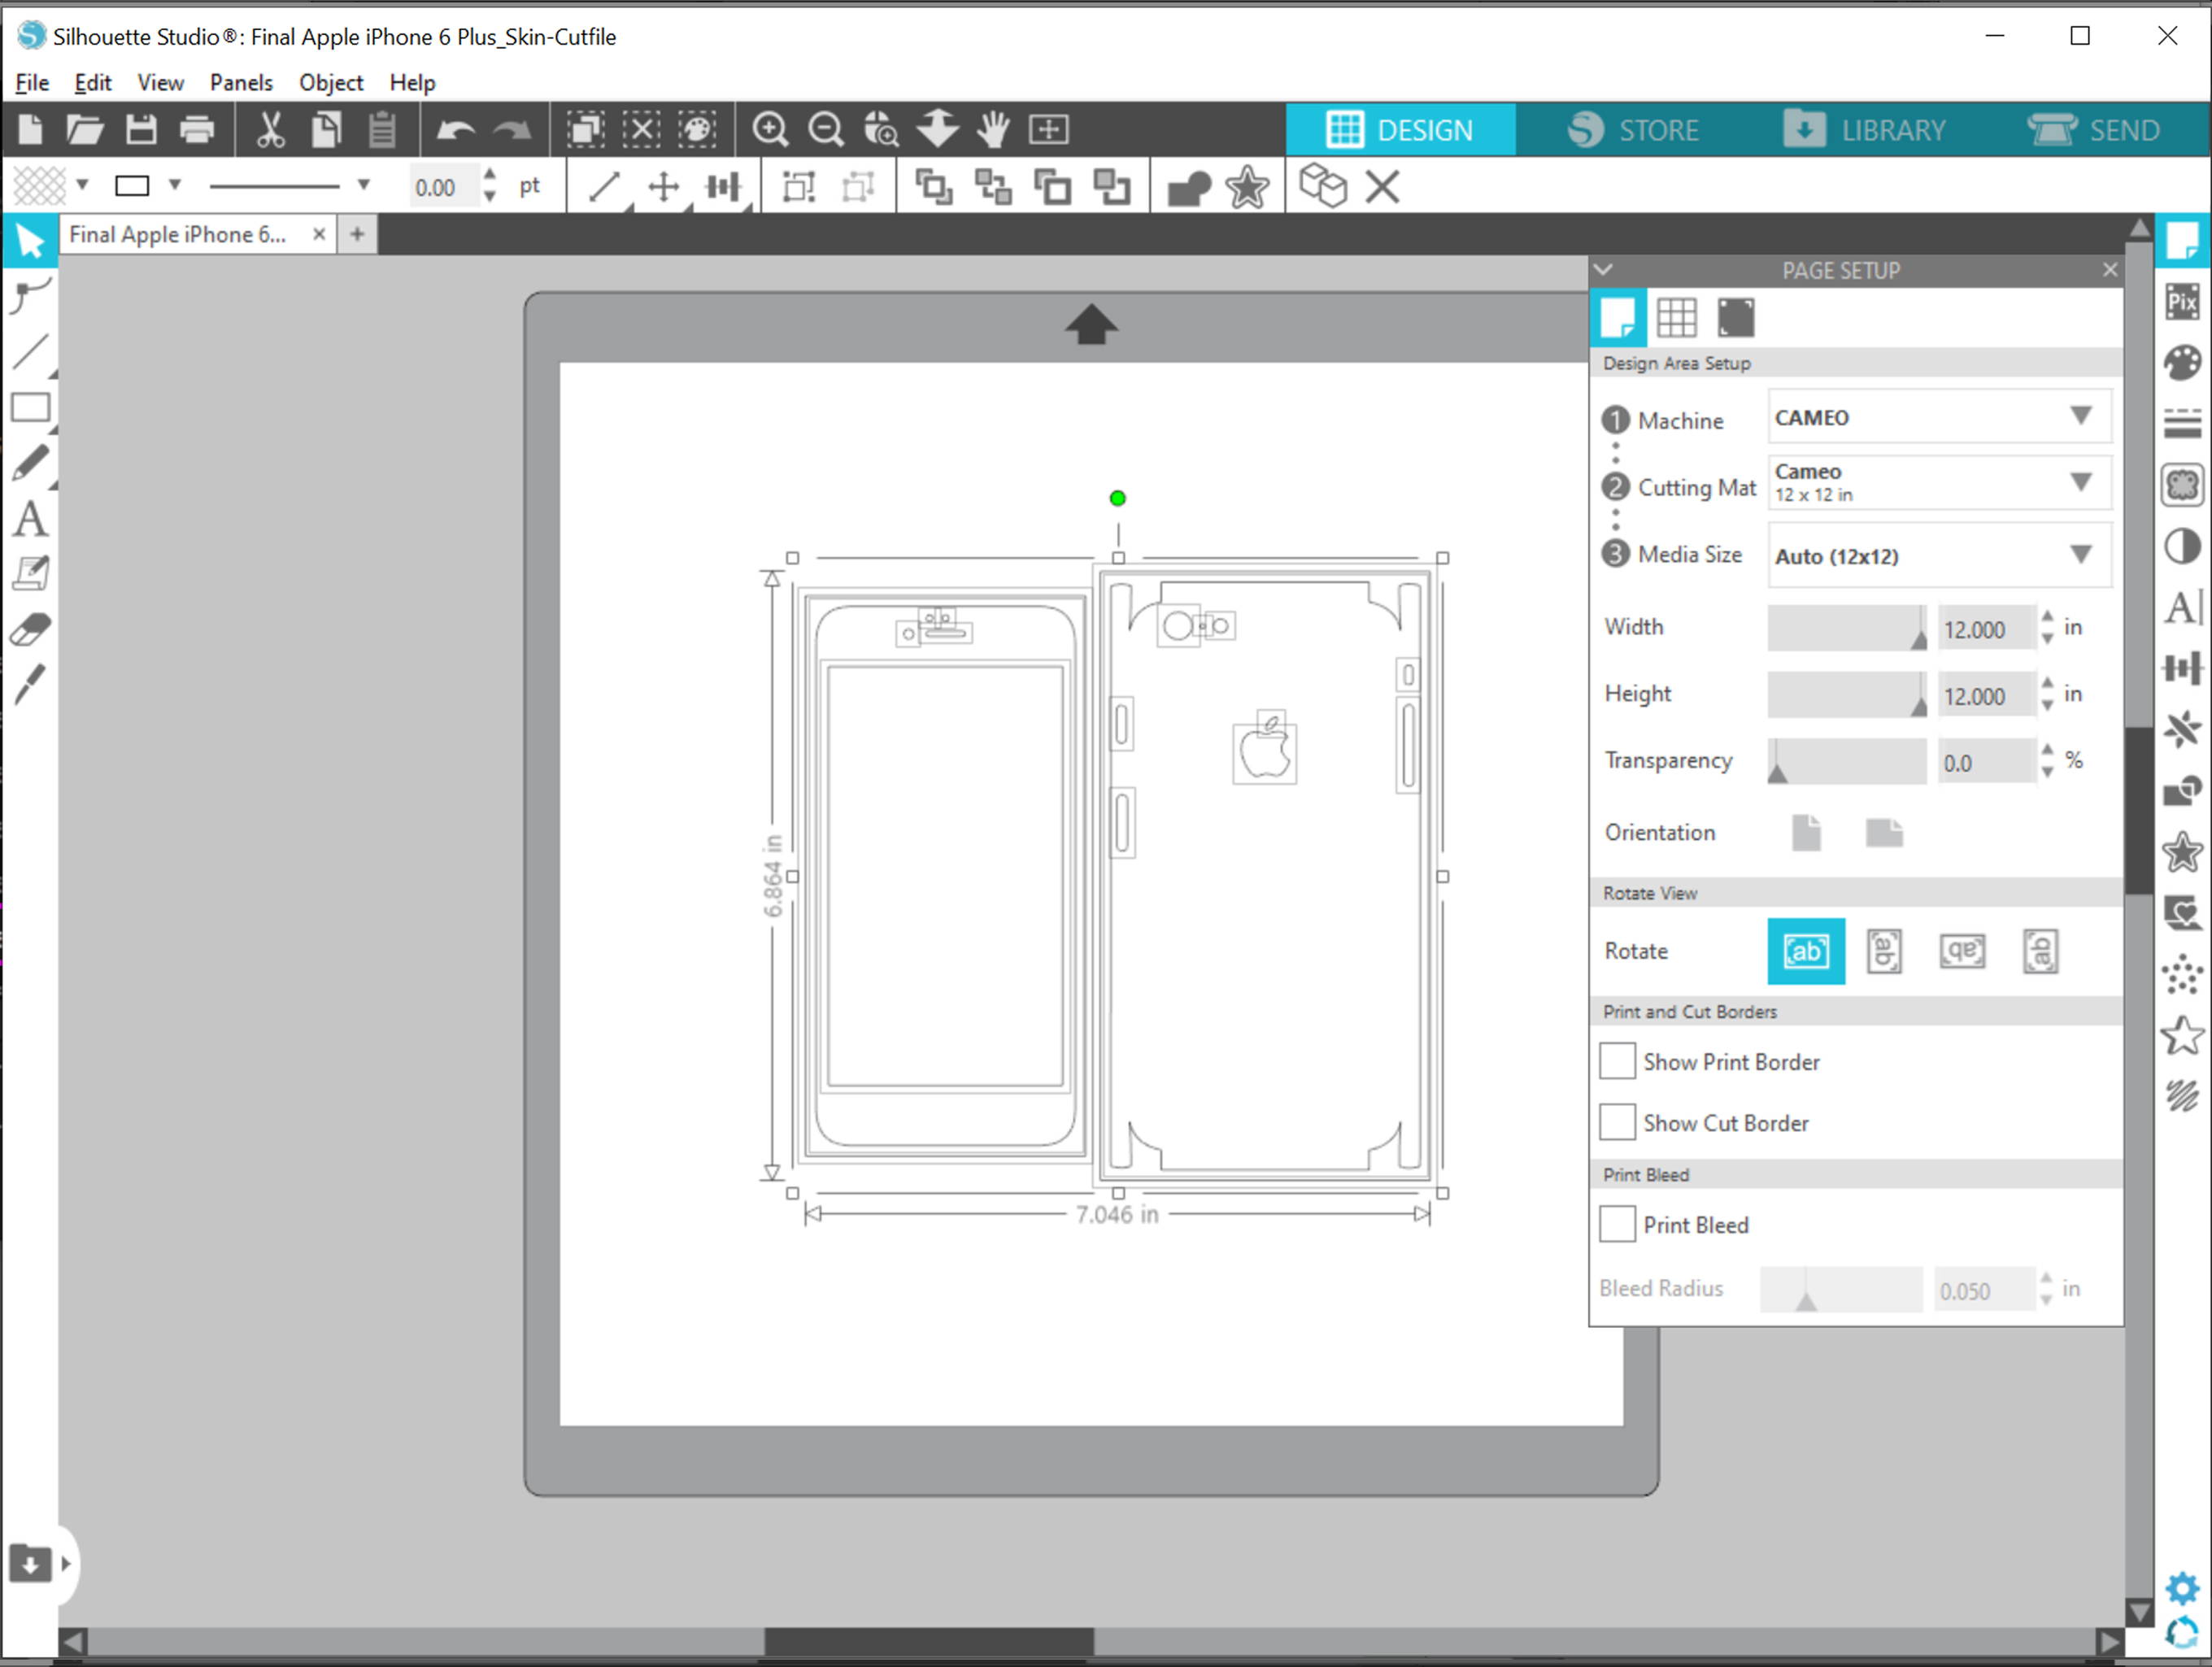Fit page to window icon

click(x=1049, y=130)
